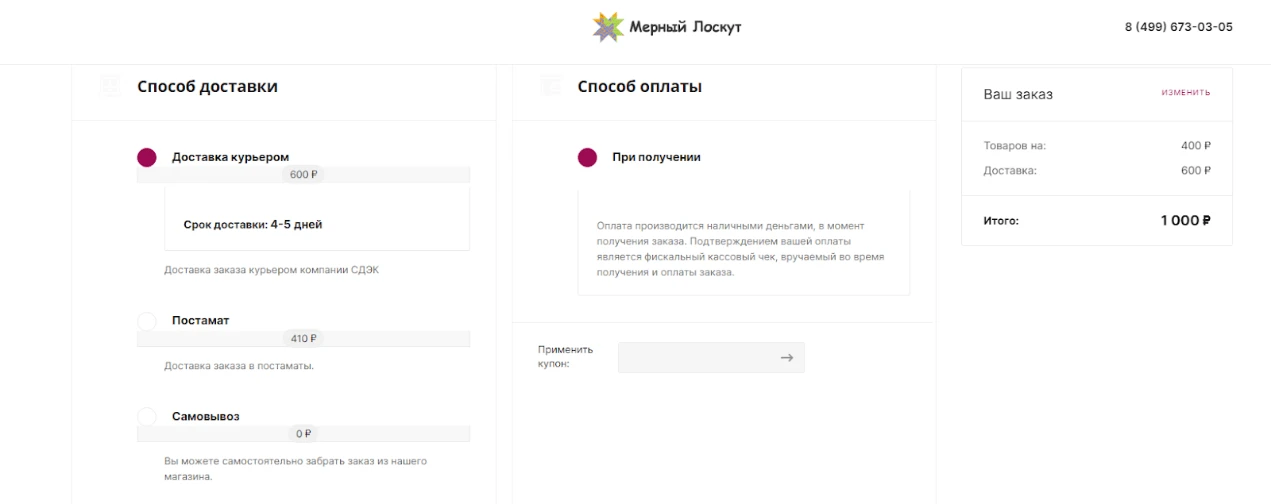The width and height of the screenshot is (1271, 504).
Task: Click the Постамат option label
Action: tap(200, 321)
